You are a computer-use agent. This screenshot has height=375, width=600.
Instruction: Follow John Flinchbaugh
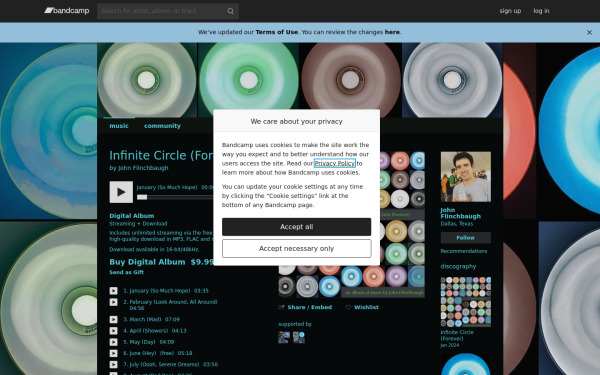point(466,238)
